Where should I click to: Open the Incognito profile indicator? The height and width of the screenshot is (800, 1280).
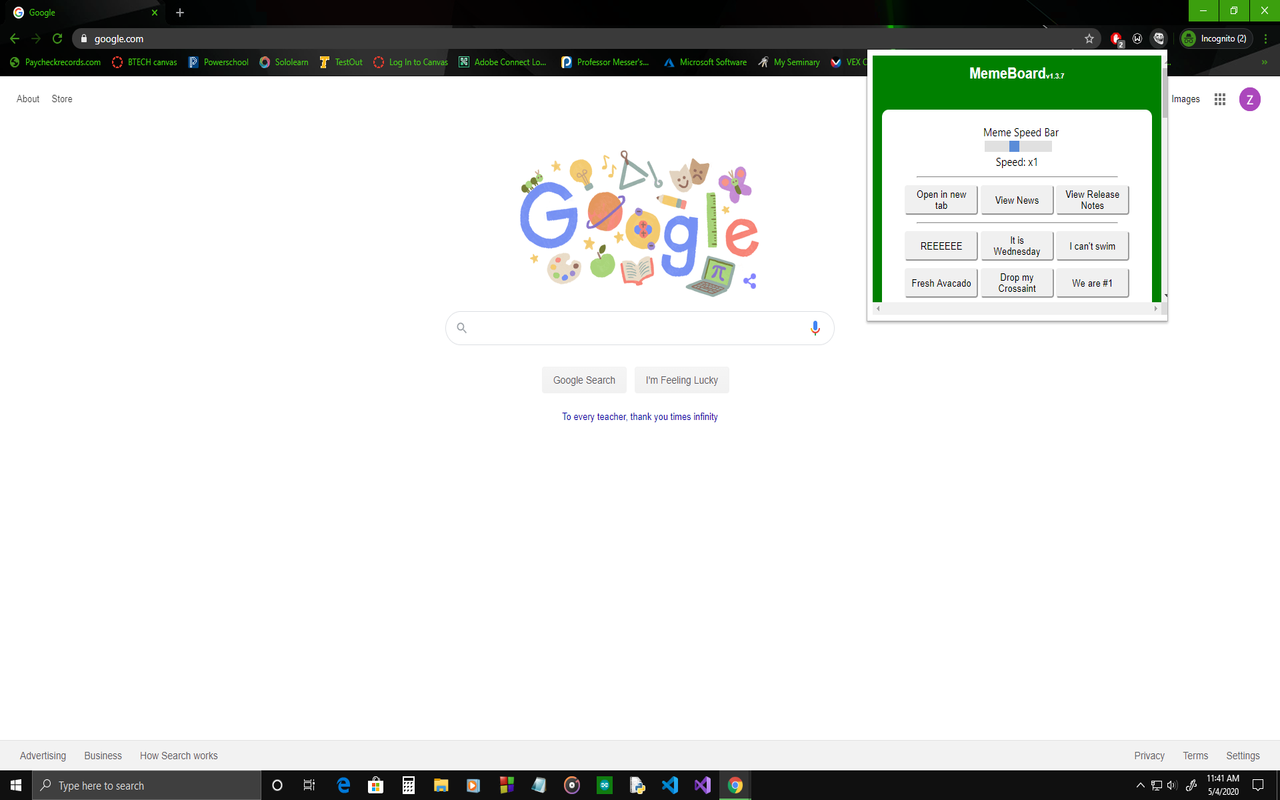[x=1215, y=39]
